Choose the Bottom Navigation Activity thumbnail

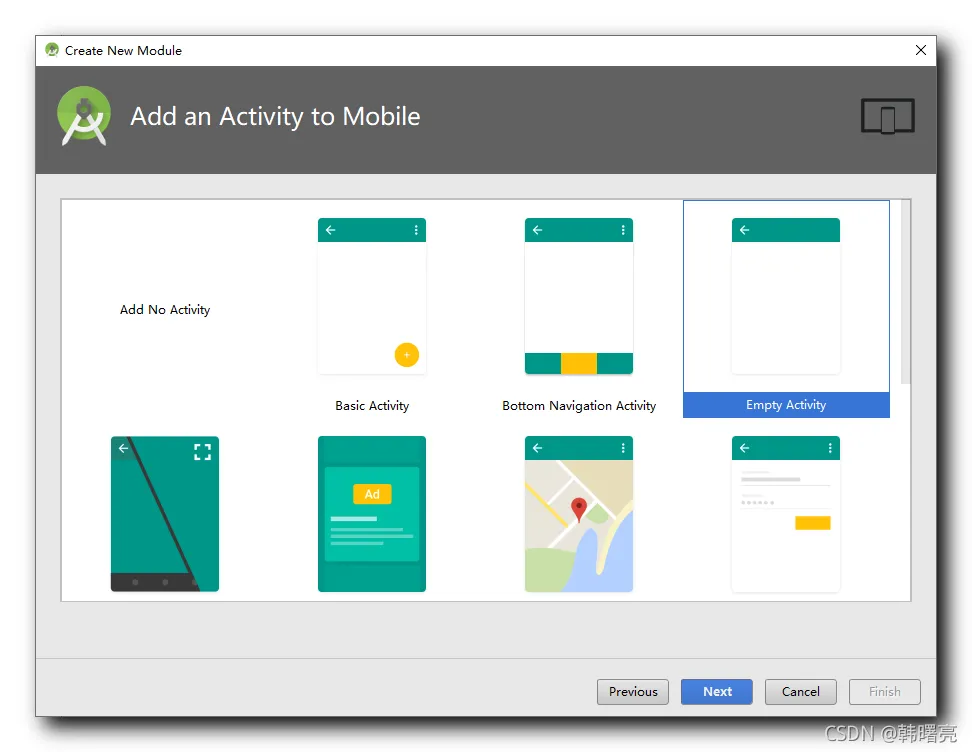pyautogui.click(x=579, y=296)
